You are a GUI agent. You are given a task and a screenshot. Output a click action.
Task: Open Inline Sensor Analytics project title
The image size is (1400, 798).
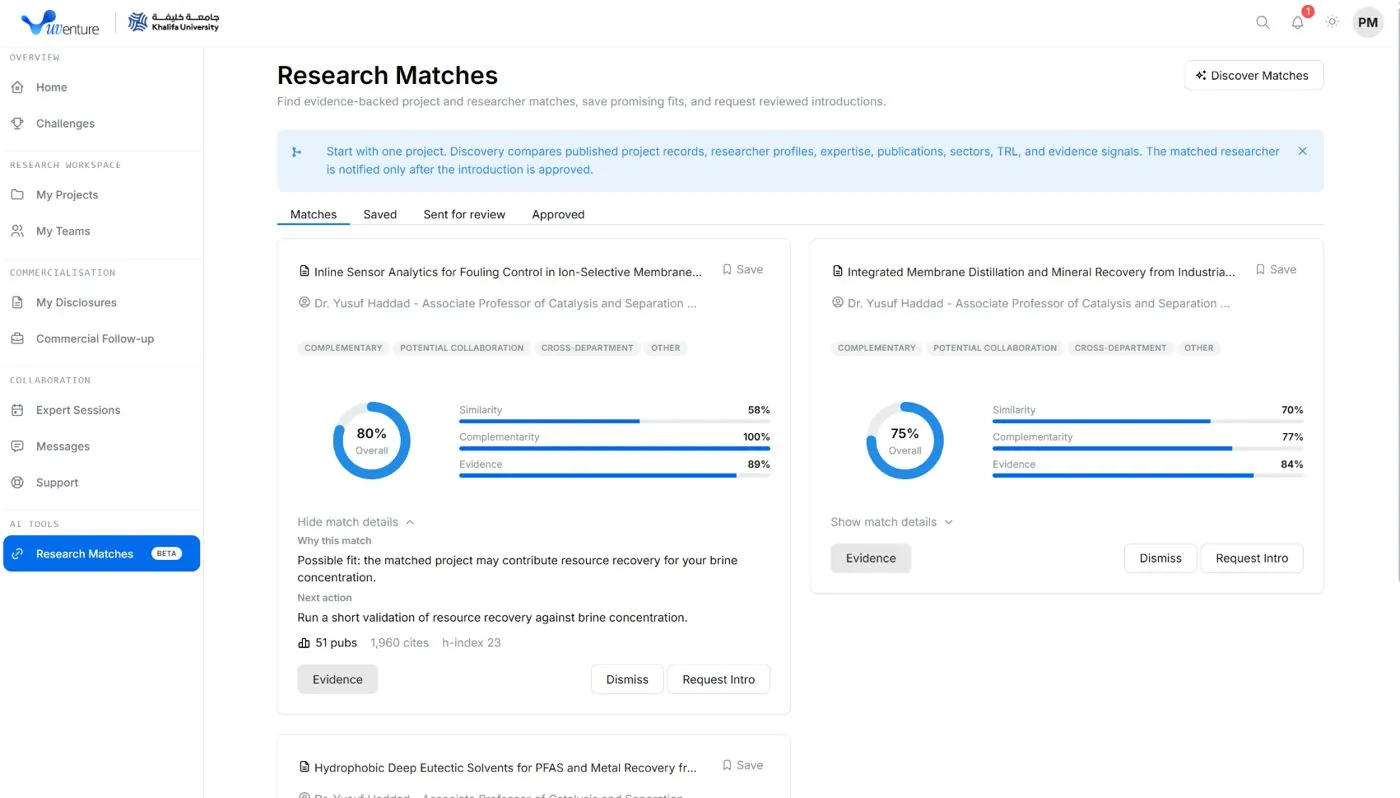coord(508,272)
